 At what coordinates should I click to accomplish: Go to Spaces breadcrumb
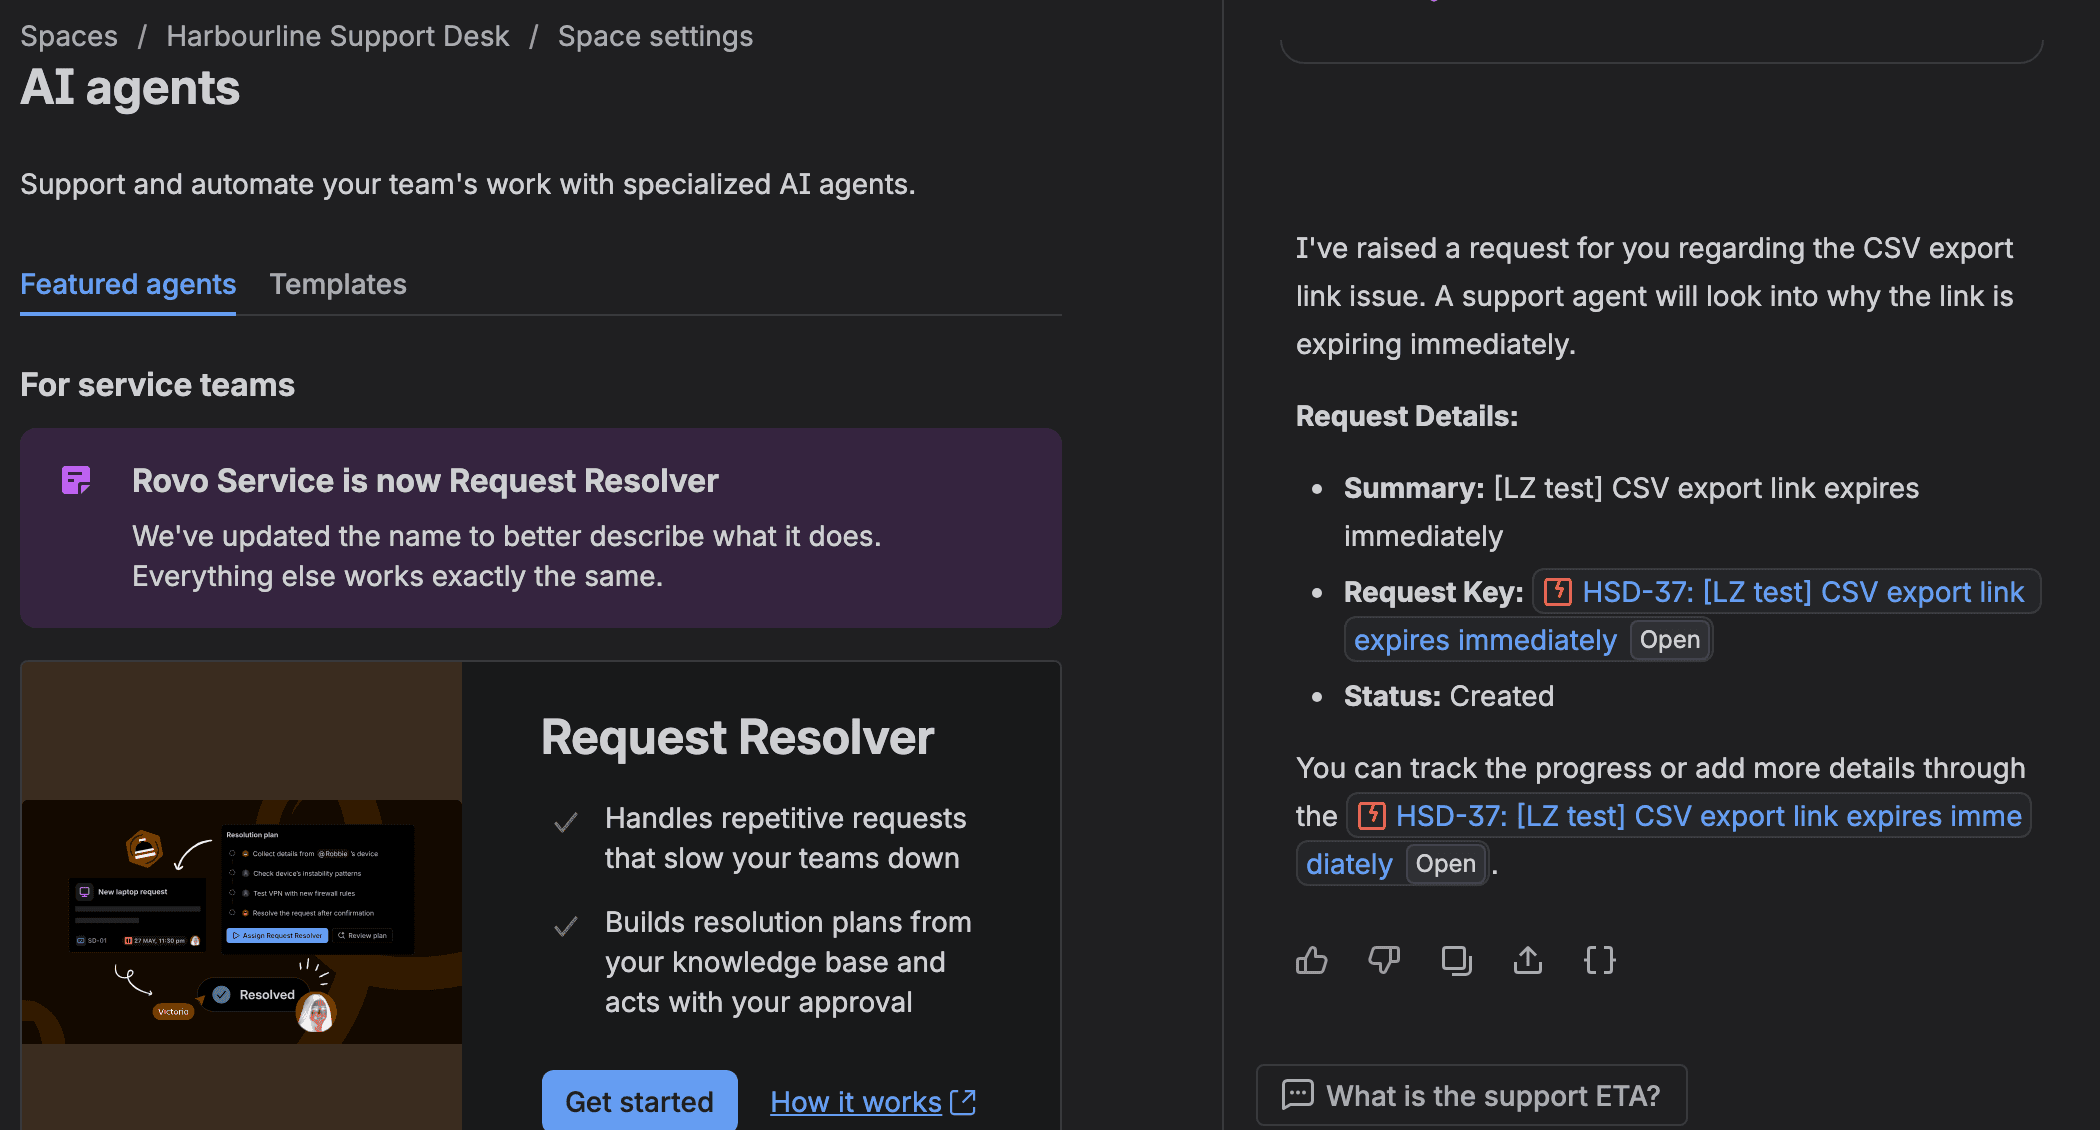[69, 36]
